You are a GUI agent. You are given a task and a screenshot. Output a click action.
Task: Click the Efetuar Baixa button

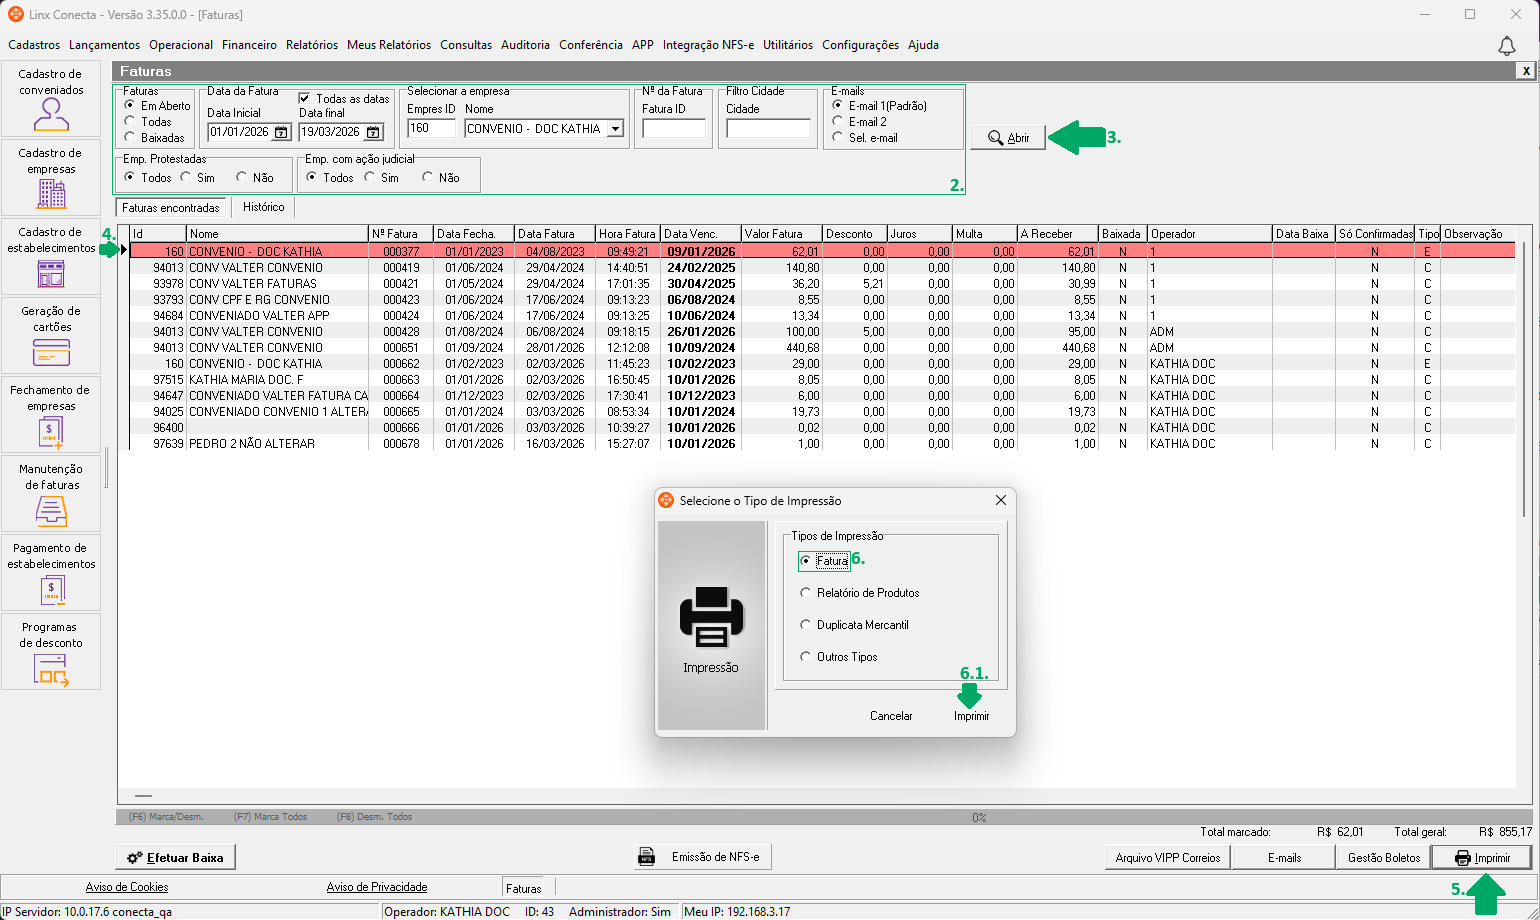(175, 858)
